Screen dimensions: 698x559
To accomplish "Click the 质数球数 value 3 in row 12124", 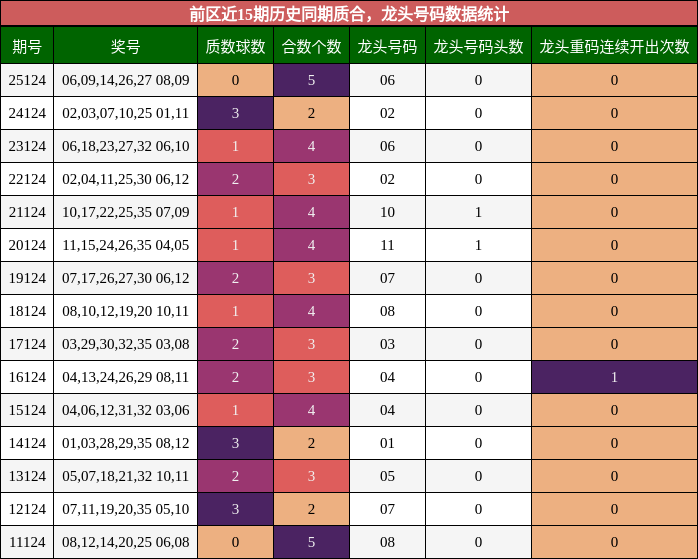I will [x=235, y=509].
